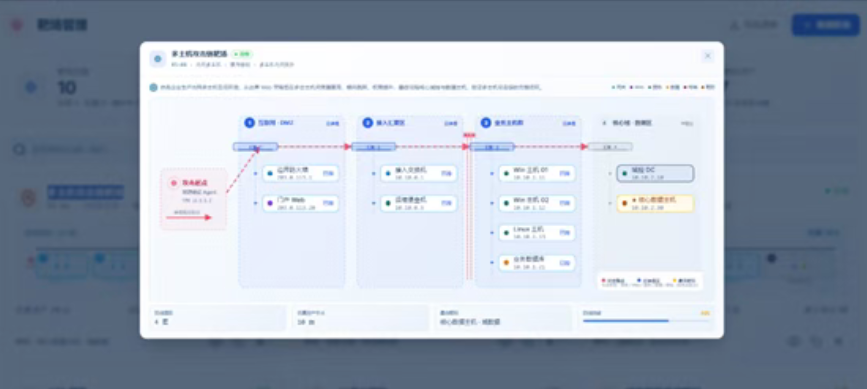Click the blue tag on Linux 主机 node
867x389 pixels.
point(565,233)
